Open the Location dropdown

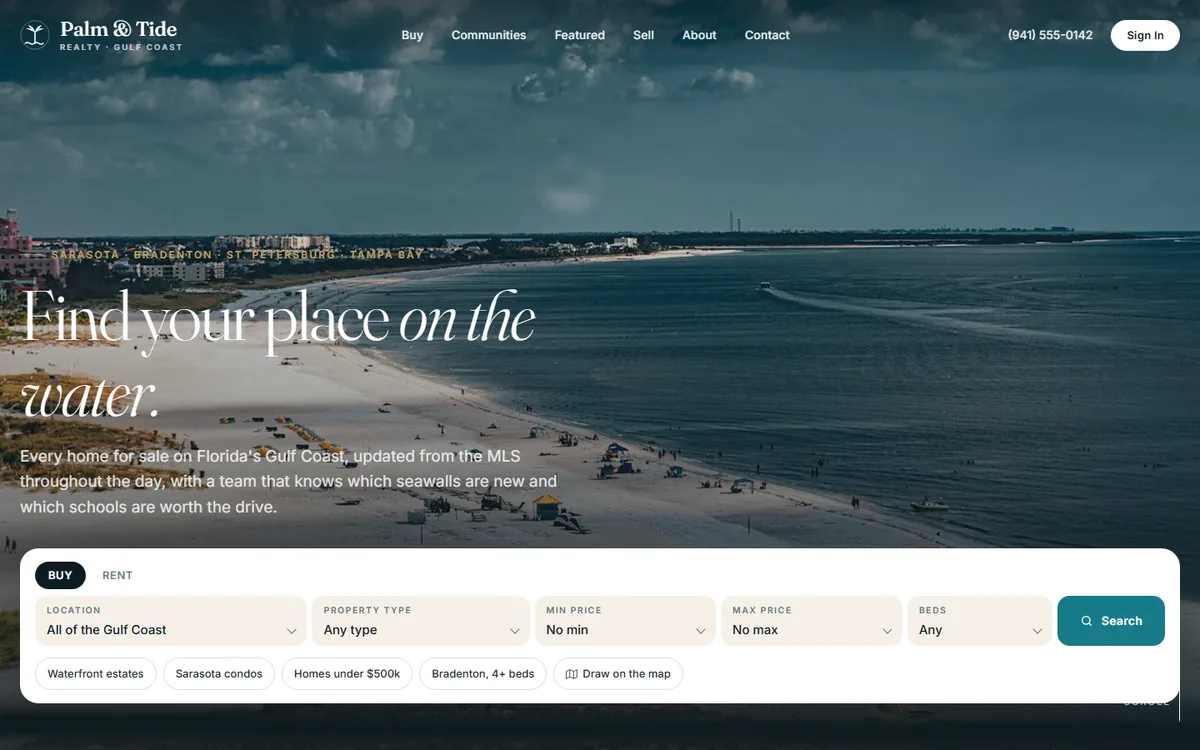pos(171,621)
